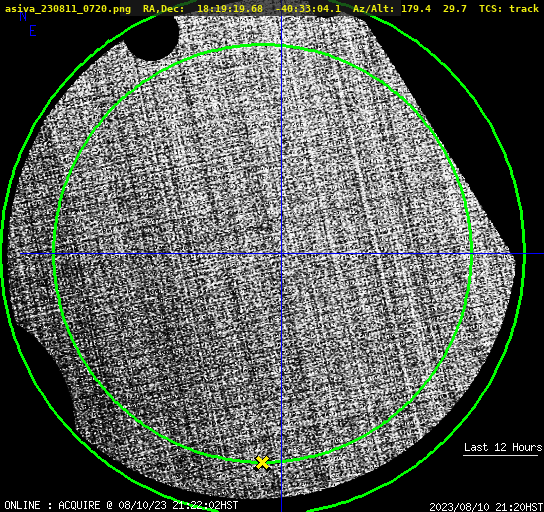Image resolution: width=544 pixels, height=512 pixels.
Task: Open the Last 12 Hours link
Action: point(503,447)
